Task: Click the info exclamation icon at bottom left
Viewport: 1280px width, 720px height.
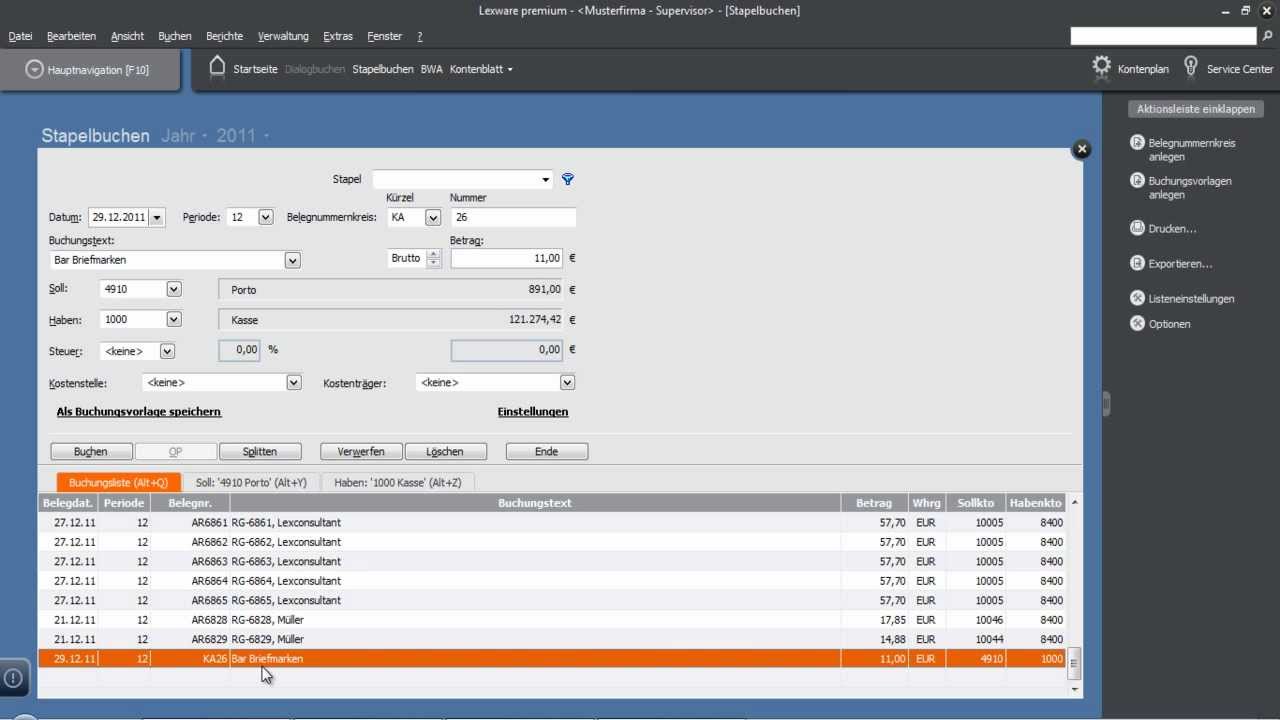Action: 13,677
